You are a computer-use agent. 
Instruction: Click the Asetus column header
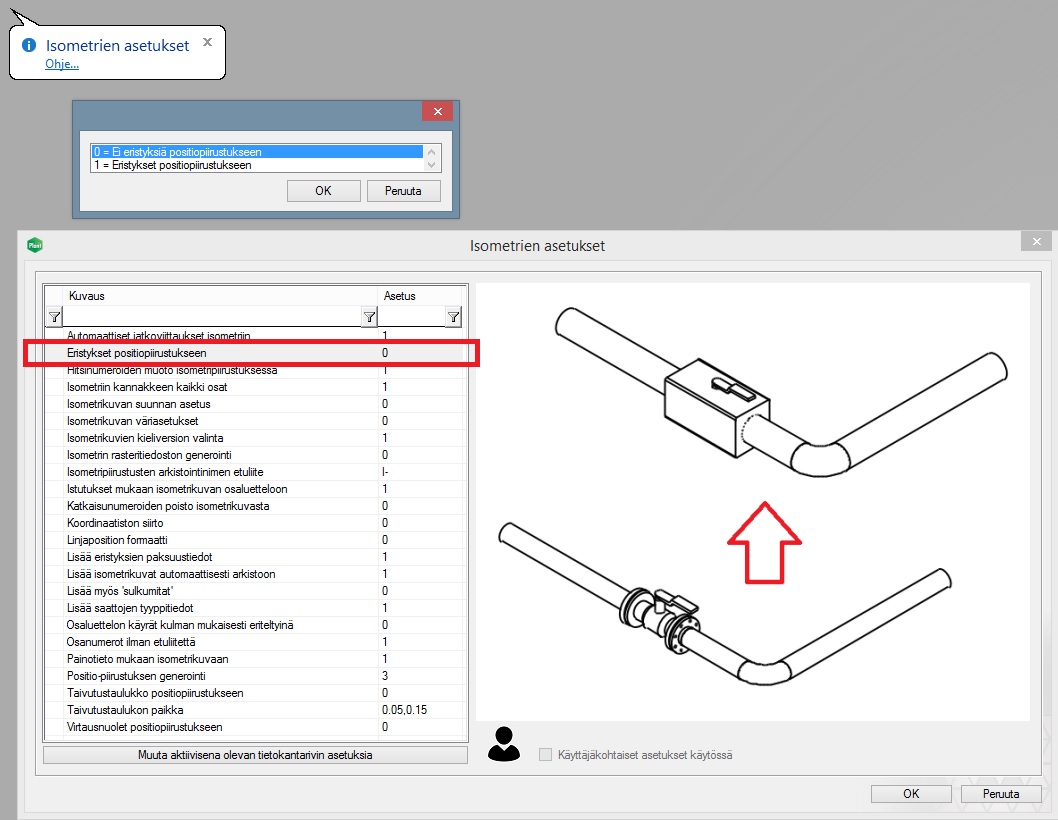point(420,296)
